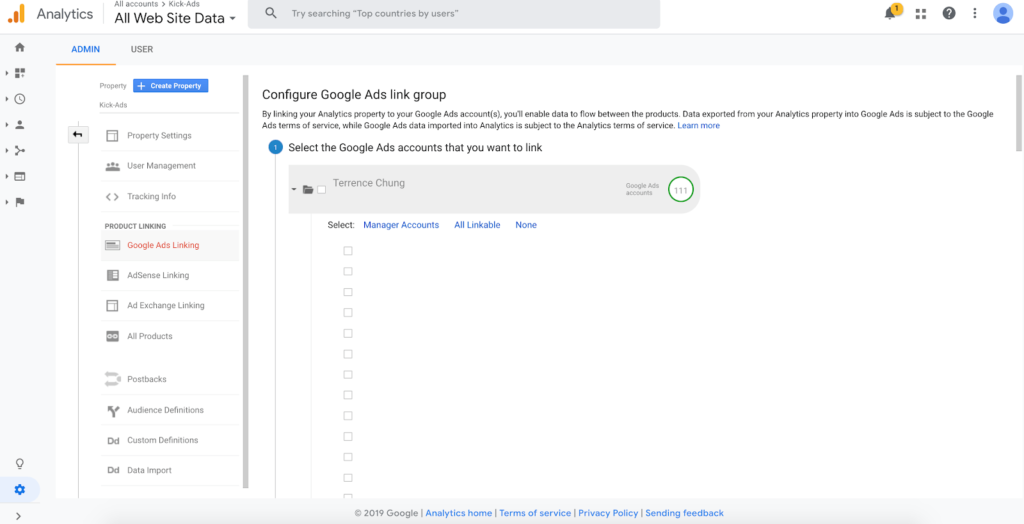Open the Acquisition branching icon
Screen dimensions: 1024x524
20,150
